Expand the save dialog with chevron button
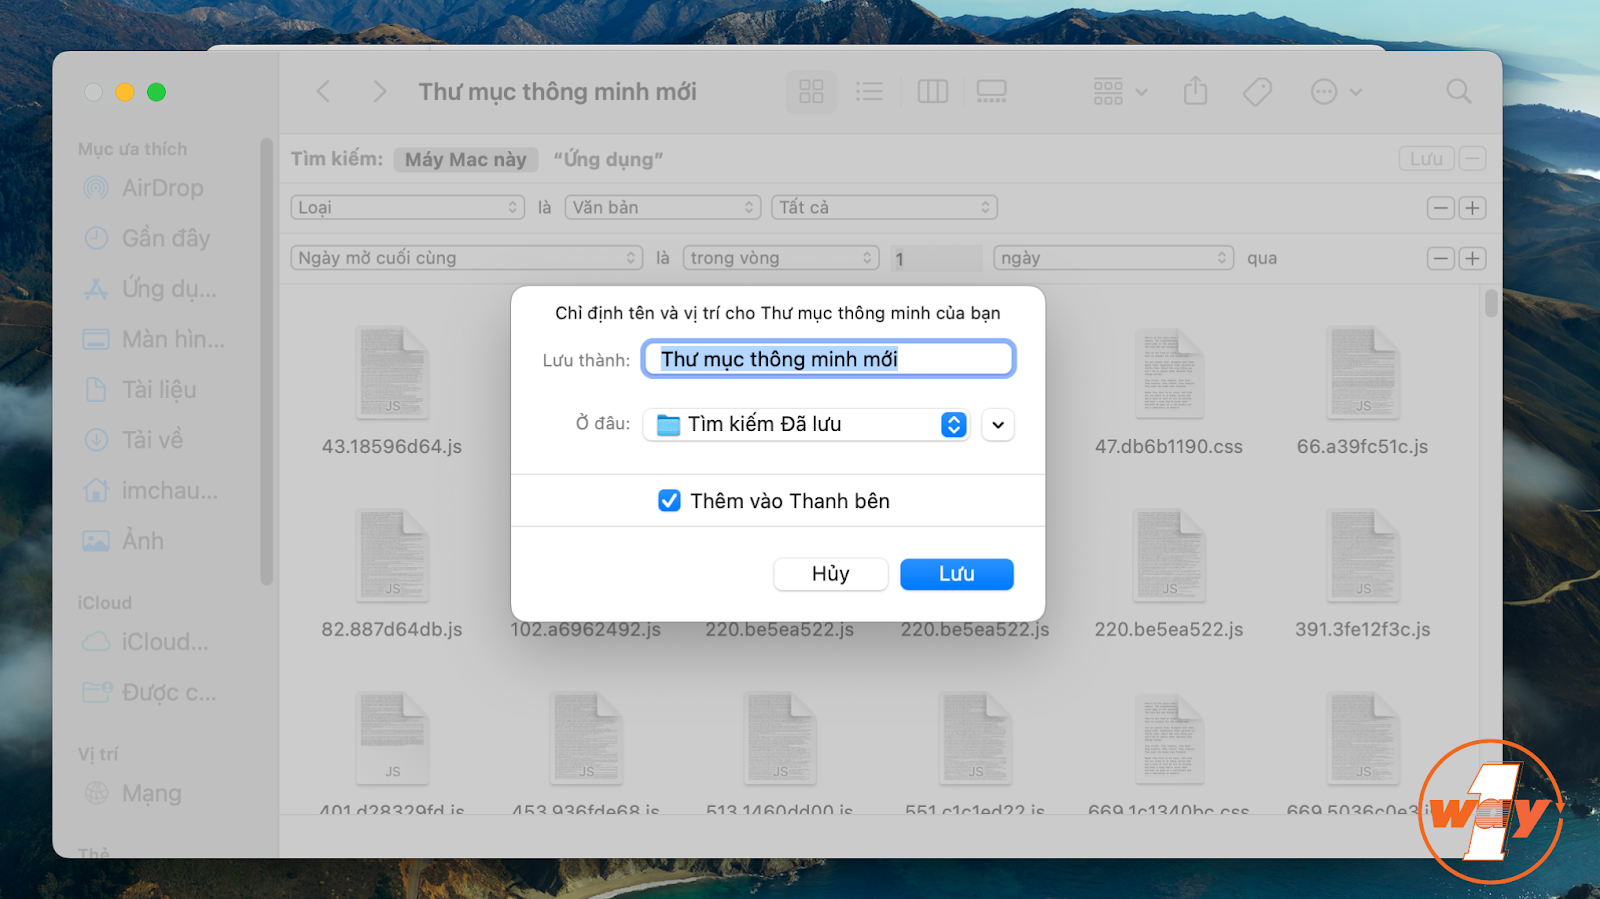The width and height of the screenshot is (1600, 899). (997, 424)
